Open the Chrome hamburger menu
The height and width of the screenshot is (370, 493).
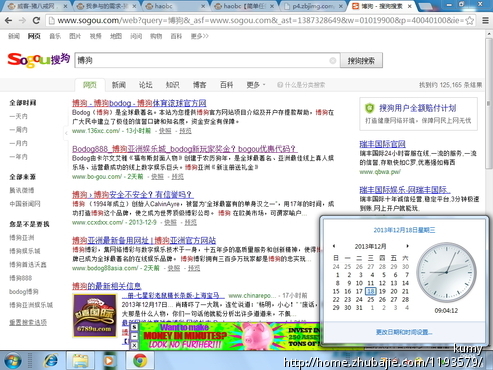point(485,21)
